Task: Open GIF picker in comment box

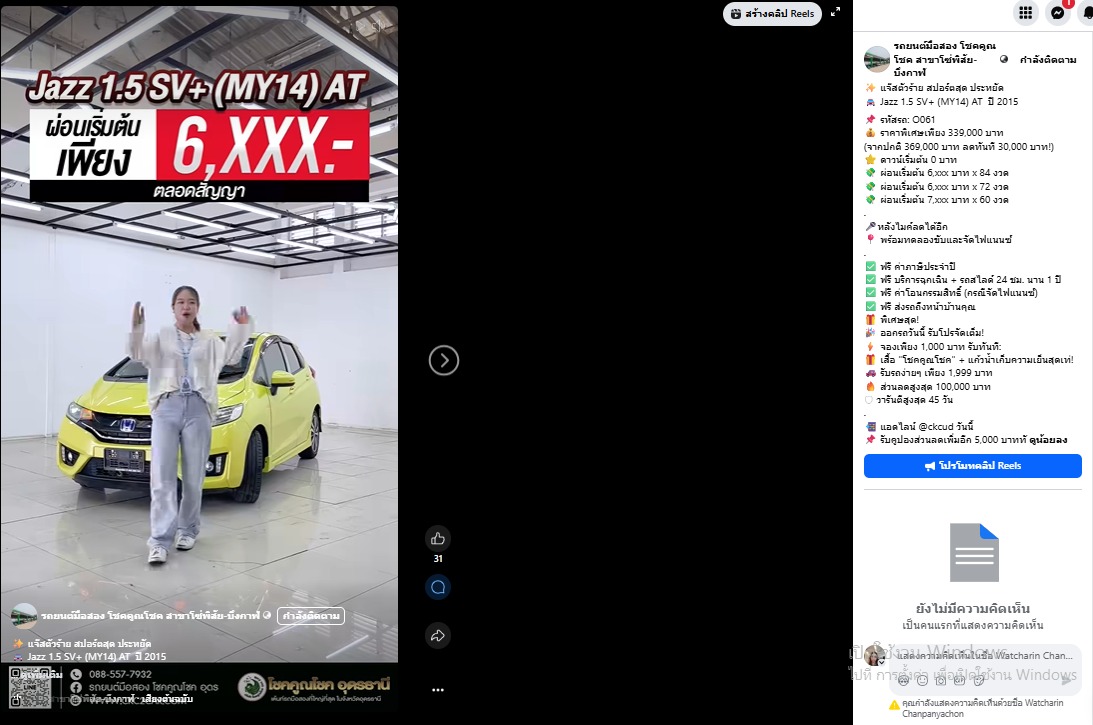Action: pos(960,680)
